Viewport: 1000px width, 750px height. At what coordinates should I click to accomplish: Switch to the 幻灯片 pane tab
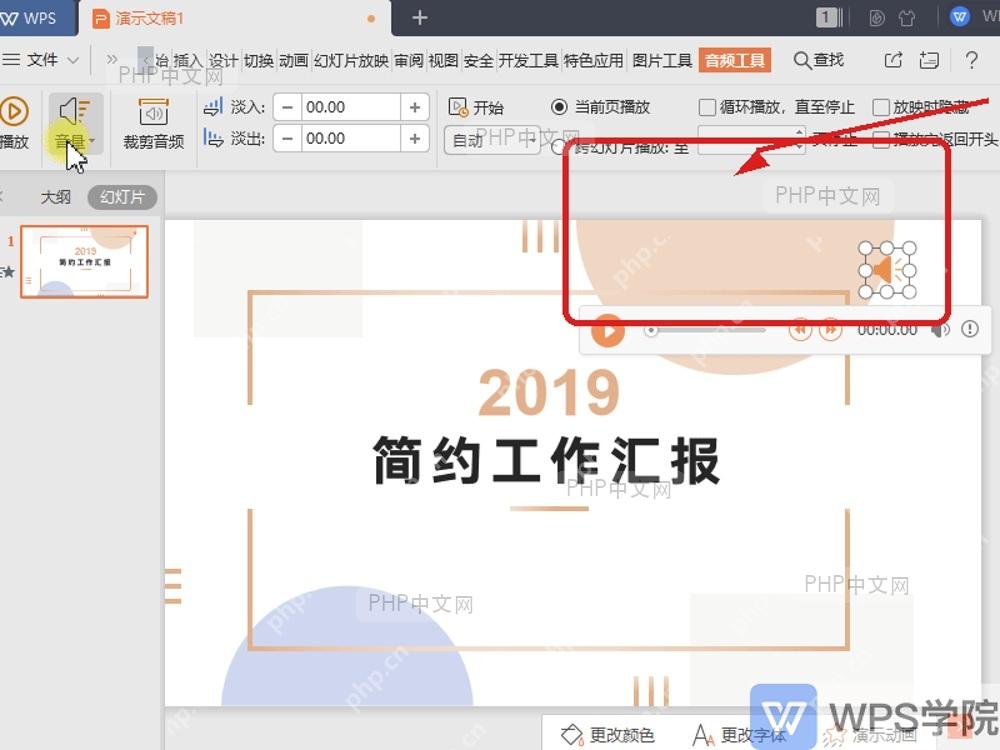[x=122, y=197]
